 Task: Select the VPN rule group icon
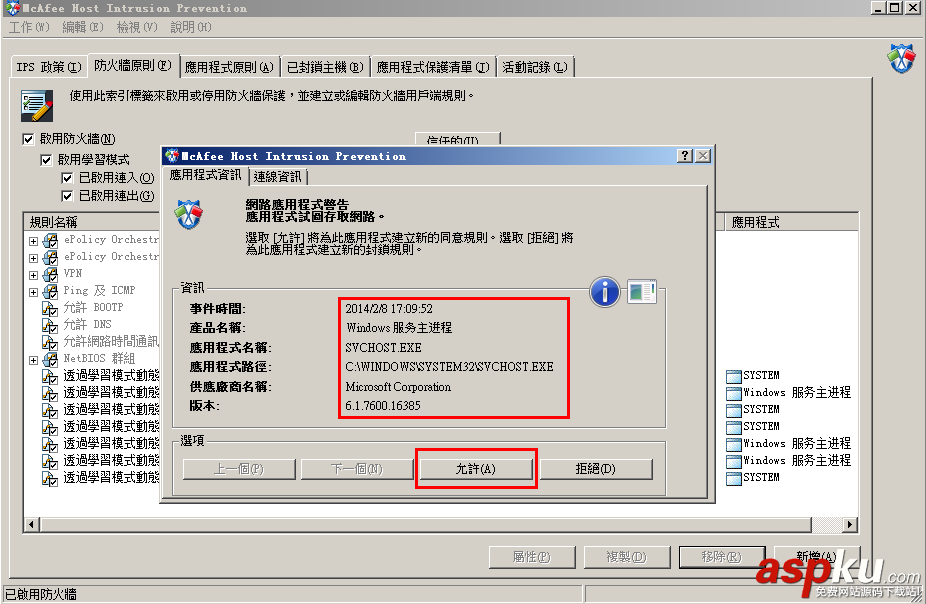[x=50, y=274]
